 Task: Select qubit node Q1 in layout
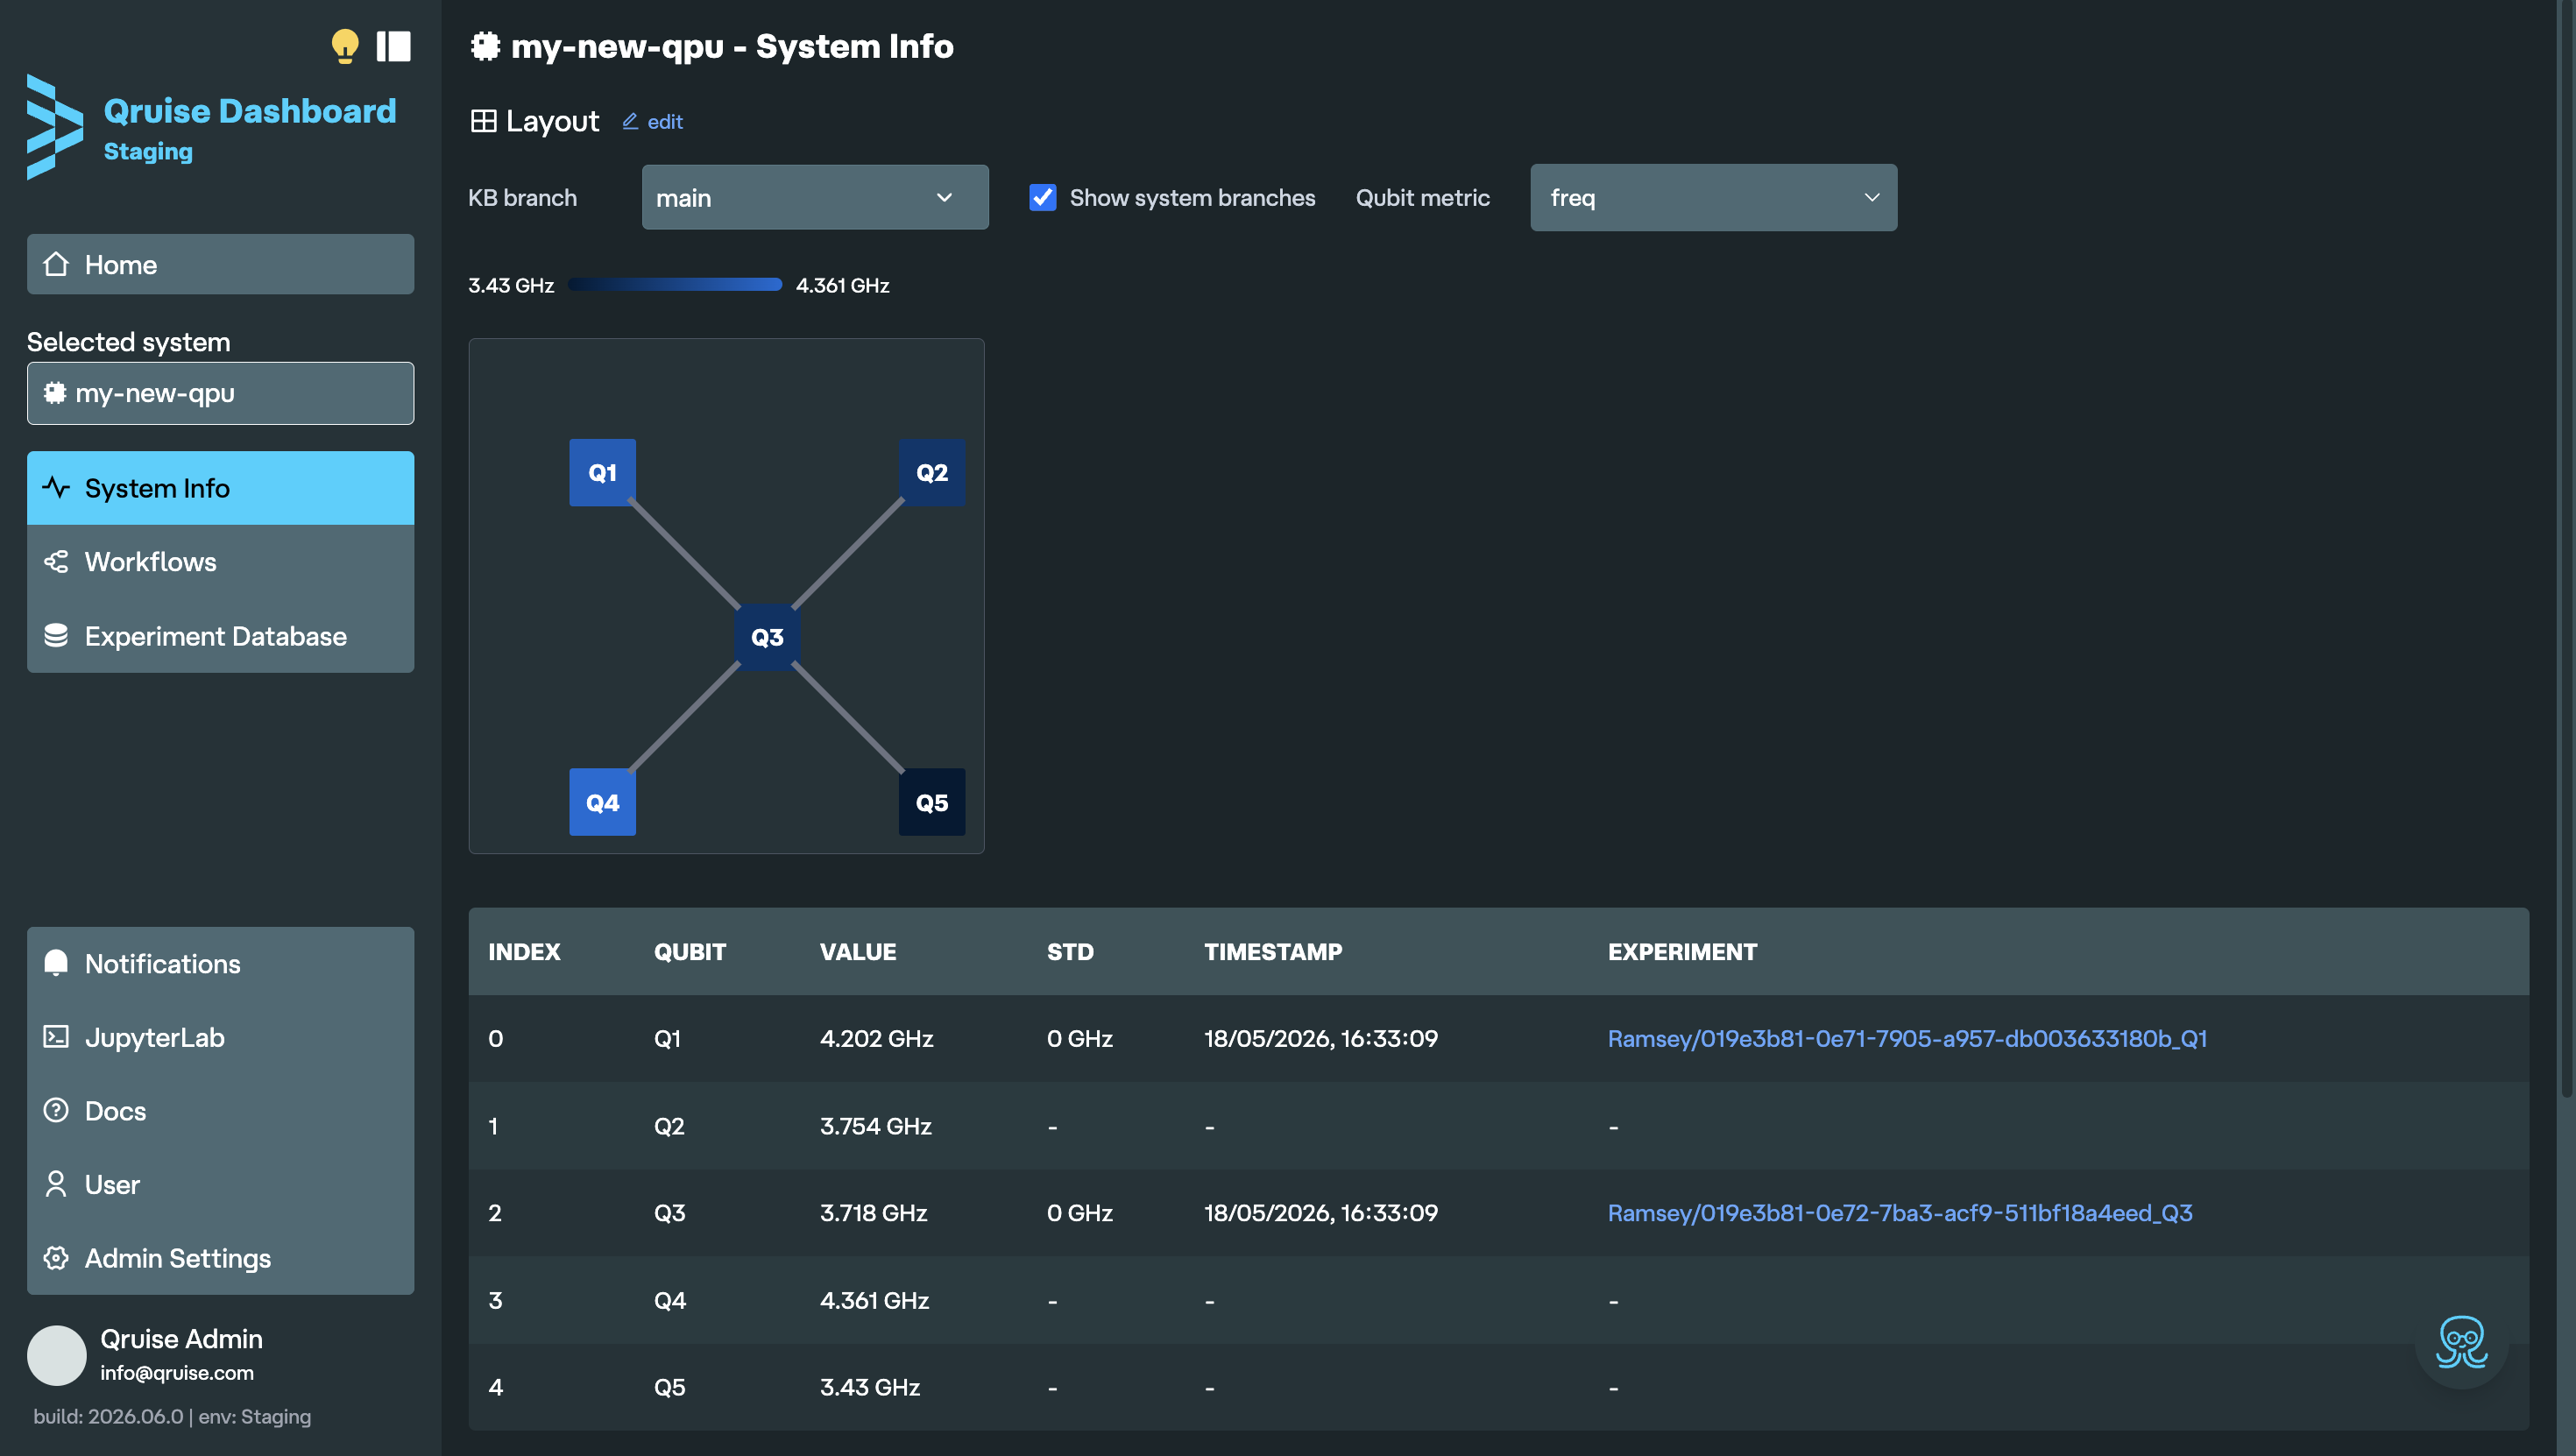(602, 472)
